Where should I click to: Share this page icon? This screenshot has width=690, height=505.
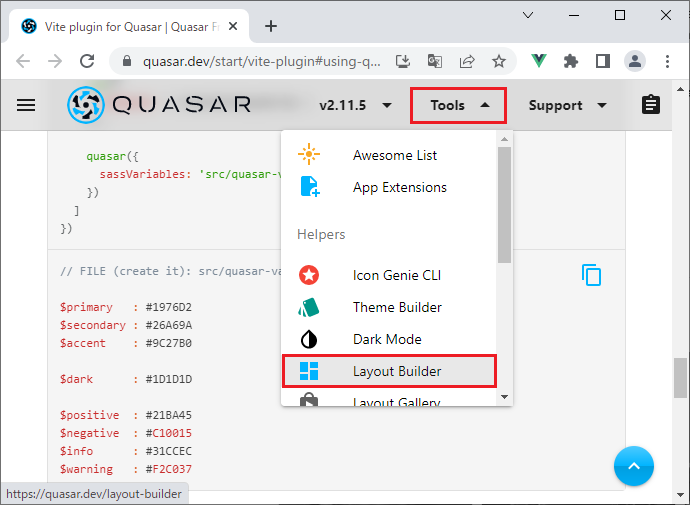467,61
